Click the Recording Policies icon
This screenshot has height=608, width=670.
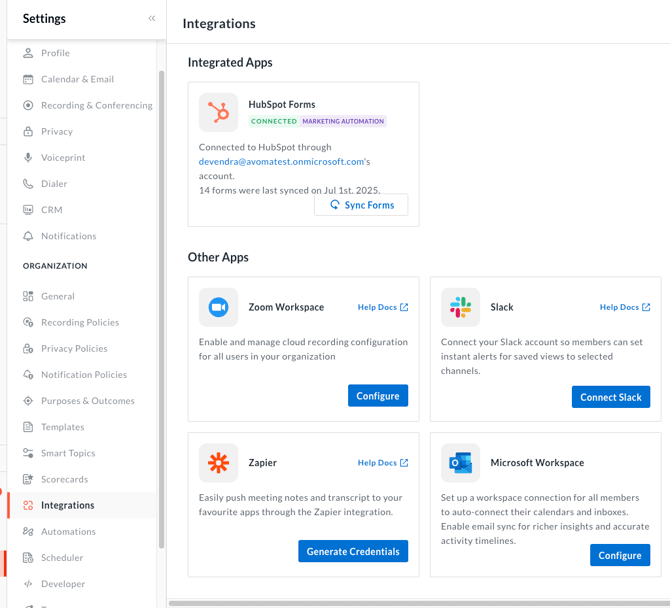[x=28, y=322]
